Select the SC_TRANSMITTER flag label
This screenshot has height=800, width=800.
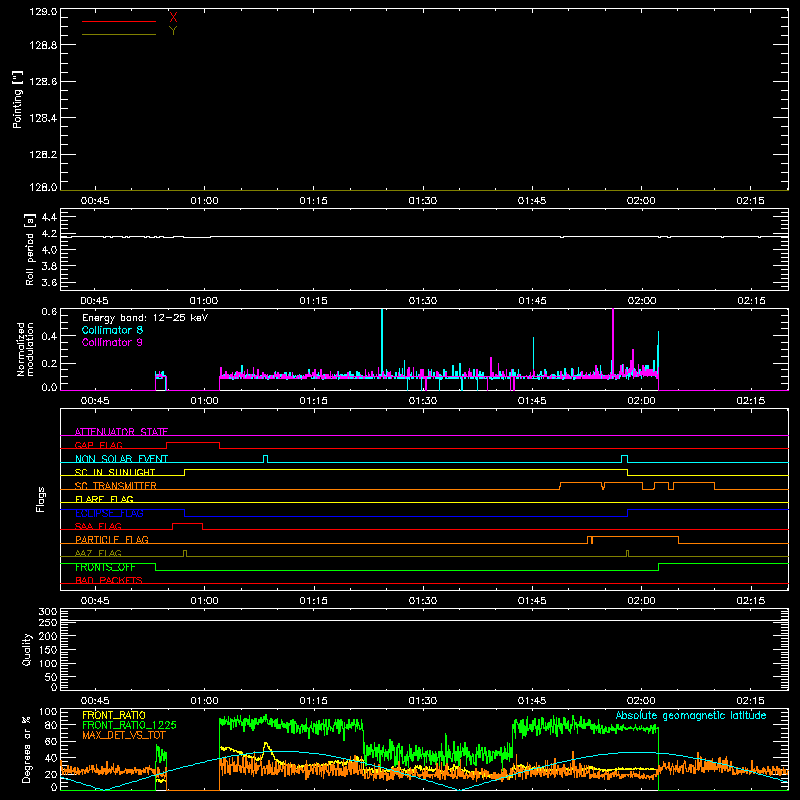coord(116,486)
